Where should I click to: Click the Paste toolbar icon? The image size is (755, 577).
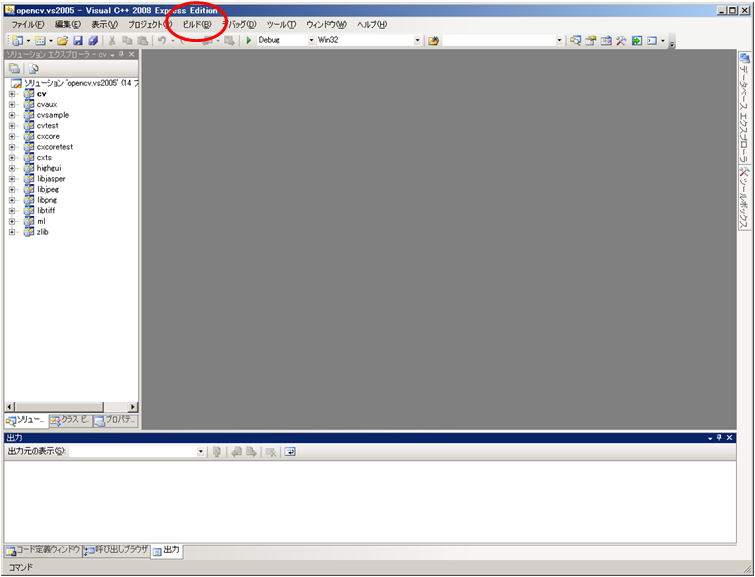click(x=143, y=41)
